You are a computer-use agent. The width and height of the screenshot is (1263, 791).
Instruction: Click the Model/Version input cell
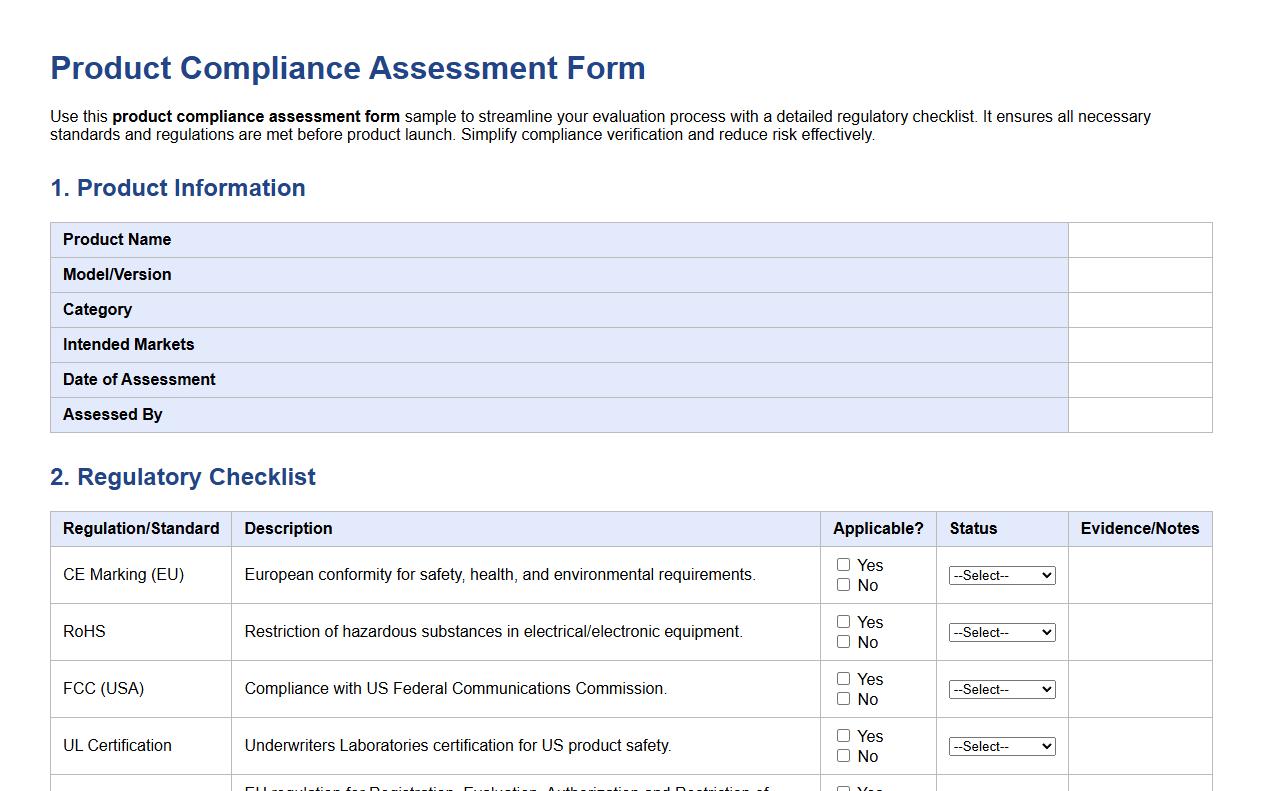pyautogui.click(x=1139, y=275)
